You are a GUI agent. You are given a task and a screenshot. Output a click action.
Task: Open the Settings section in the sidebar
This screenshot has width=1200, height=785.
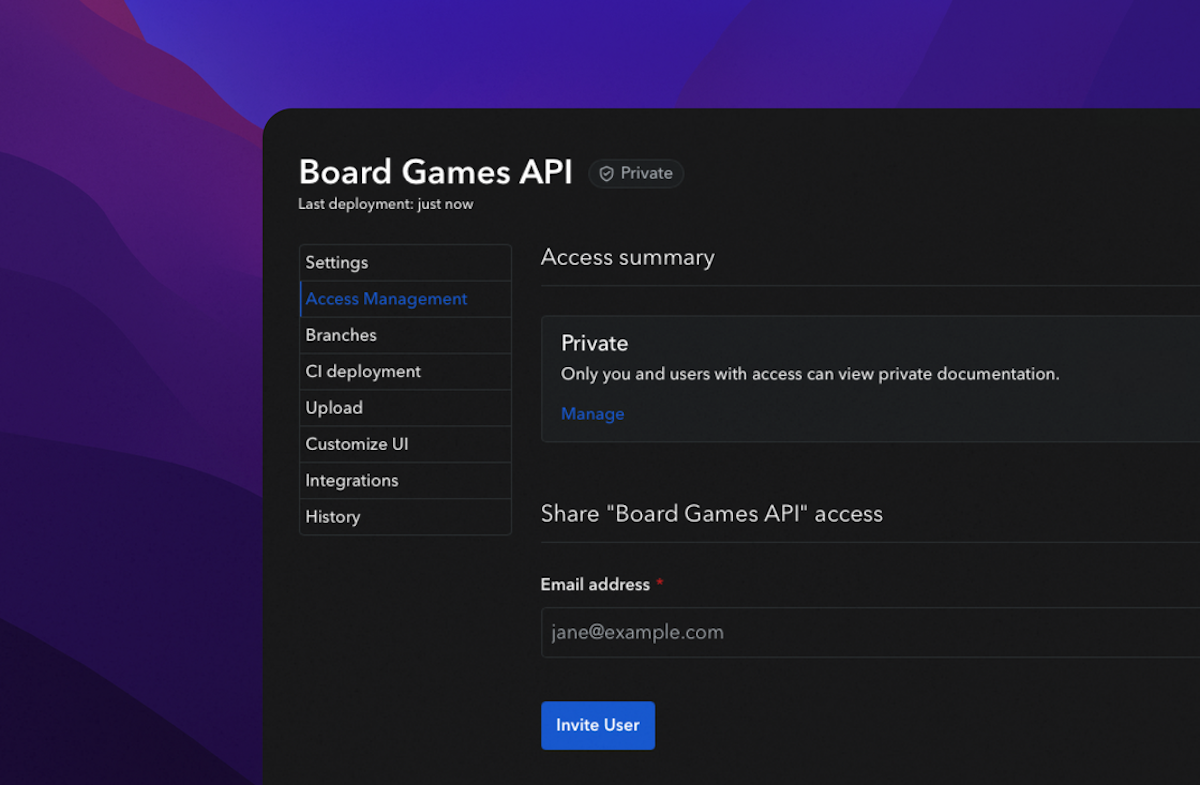[x=336, y=262]
